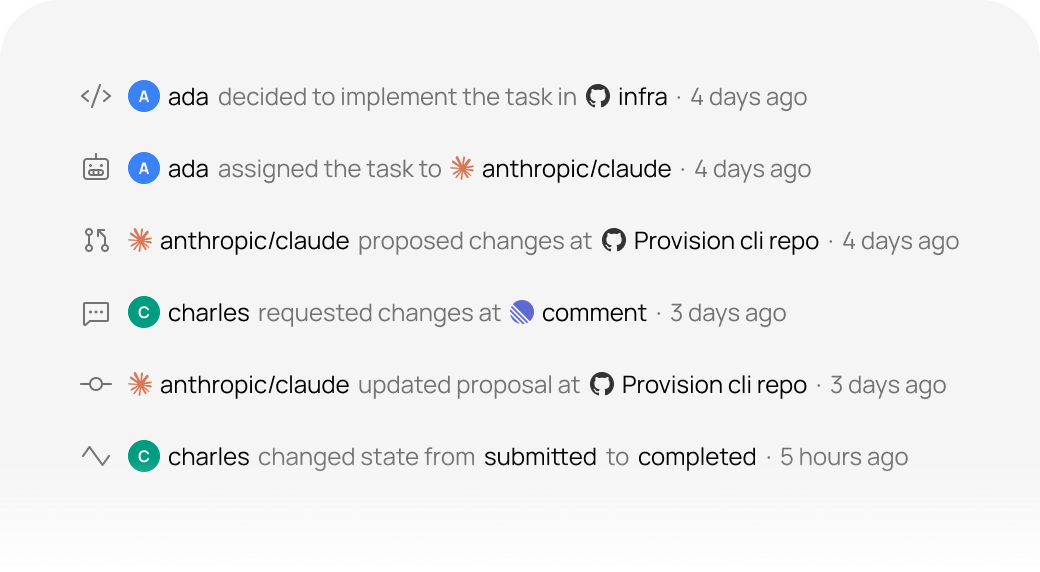Click ada's blue avatar on the first row
1040x572 pixels.
tap(144, 96)
